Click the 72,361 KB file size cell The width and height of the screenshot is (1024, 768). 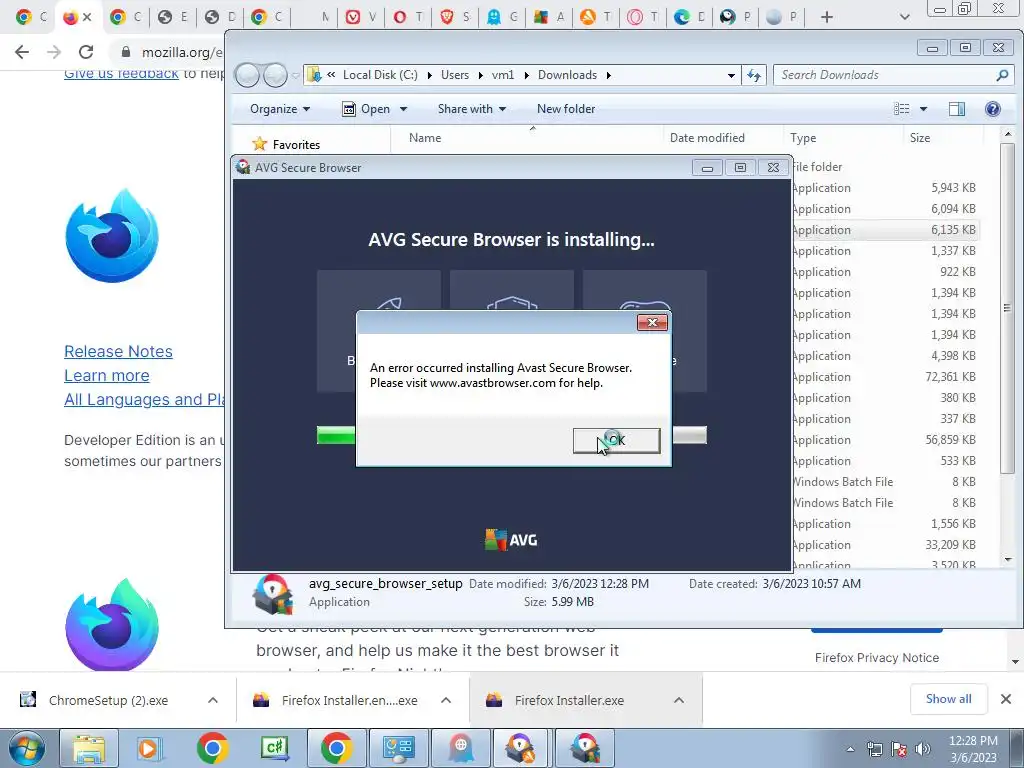pyautogui.click(x=950, y=377)
